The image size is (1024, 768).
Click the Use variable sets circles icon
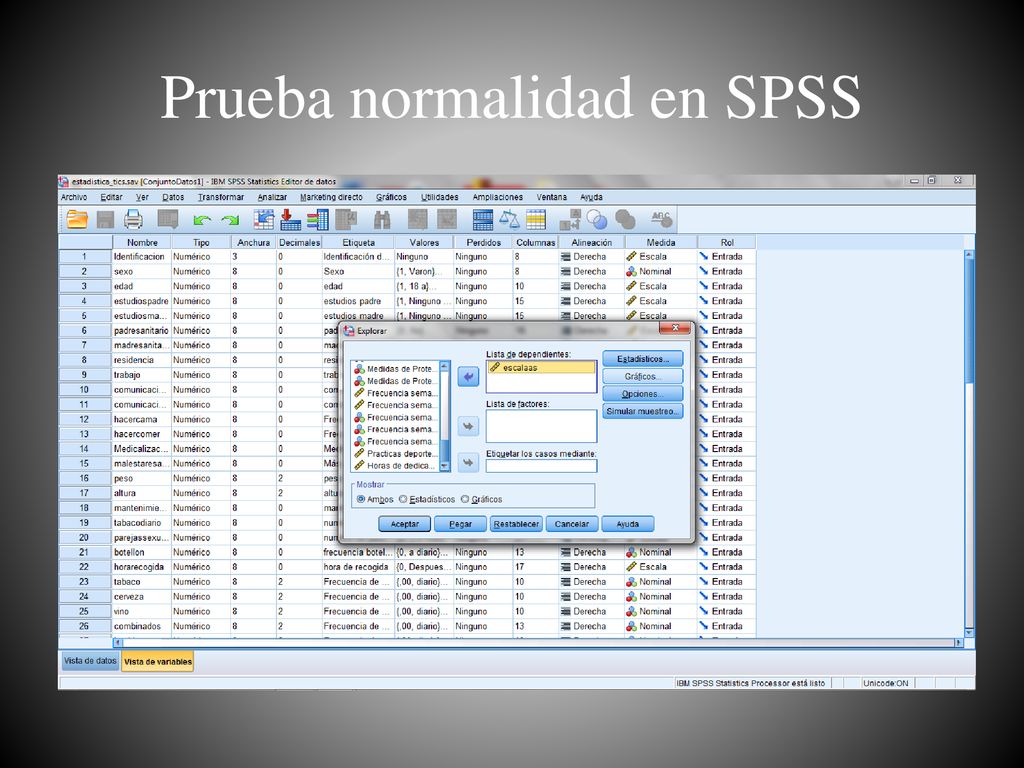[x=596, y=219]
